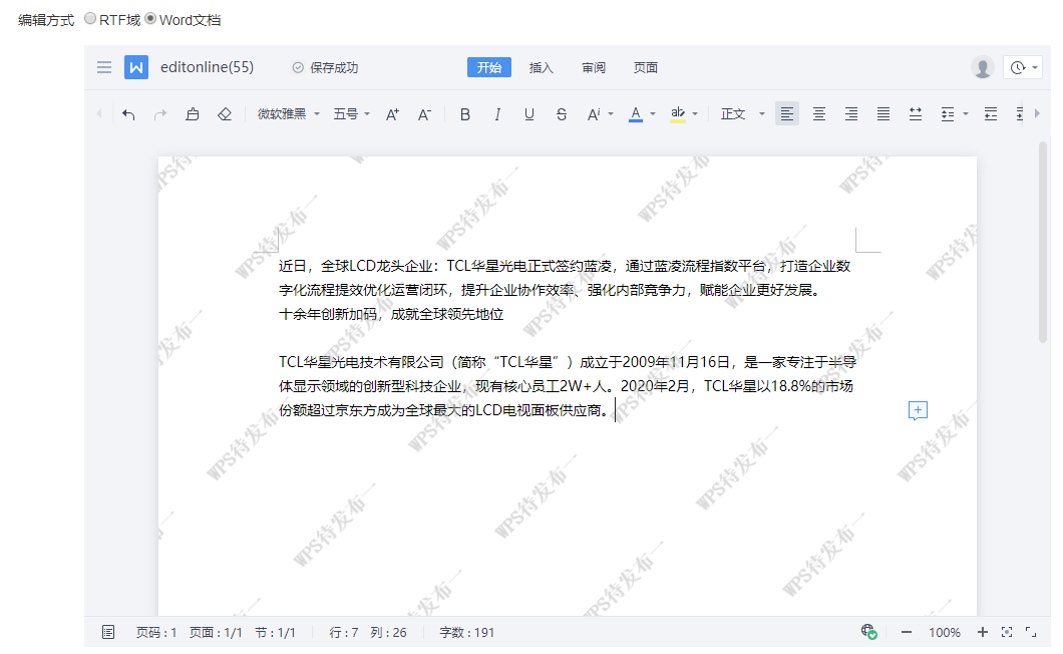Click the line 十余年创新加码，成就全球领先地位
The image size is (1063, 654).
tap(391, 314)
